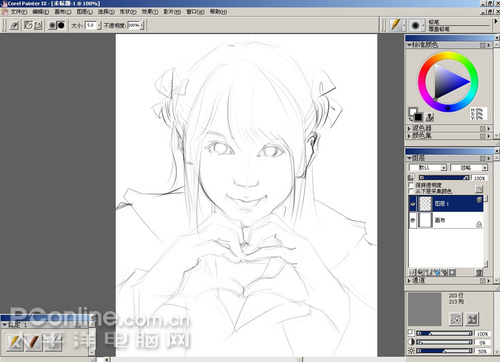Viewport: 500px width, 362px height.
Task: Toggle canvas 画布 layer visibility eye
Action: 413,220
